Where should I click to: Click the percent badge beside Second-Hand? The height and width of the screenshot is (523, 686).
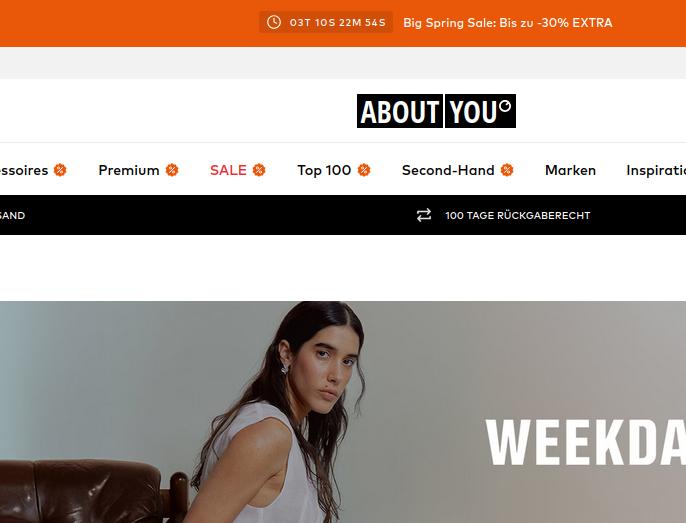tap(507, 170)
